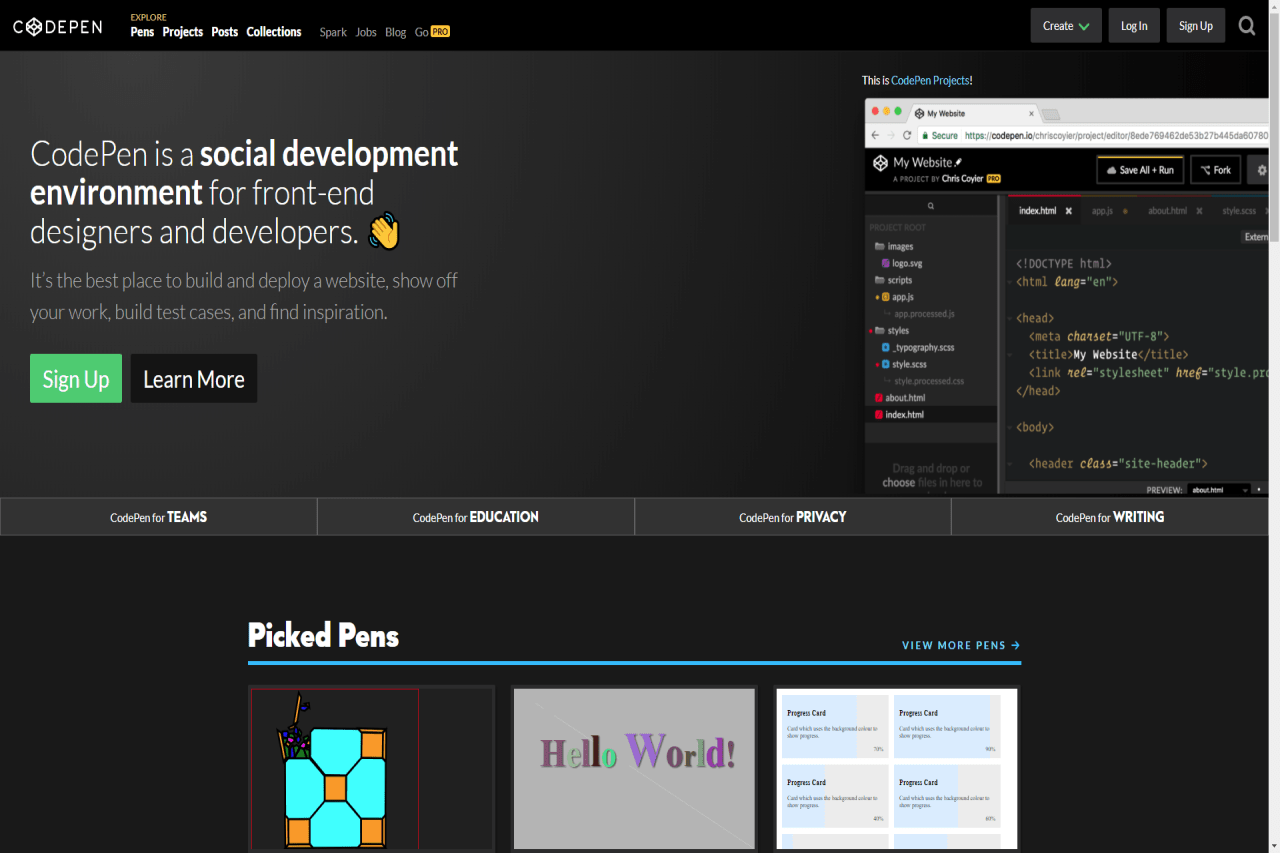Select the app.js tab in editor screenshot
This screenshot has width=1280, height=853.
(x=1102, y=211)
